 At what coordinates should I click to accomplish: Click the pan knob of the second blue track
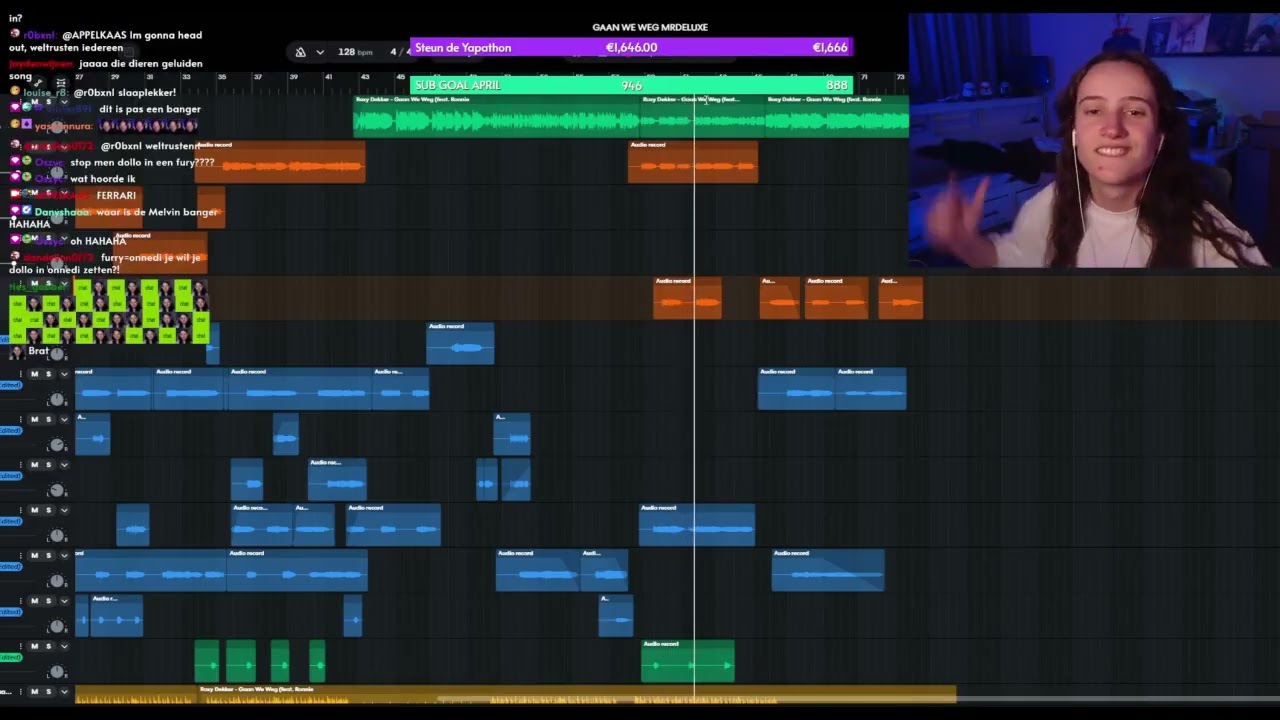tap(57, 445)
